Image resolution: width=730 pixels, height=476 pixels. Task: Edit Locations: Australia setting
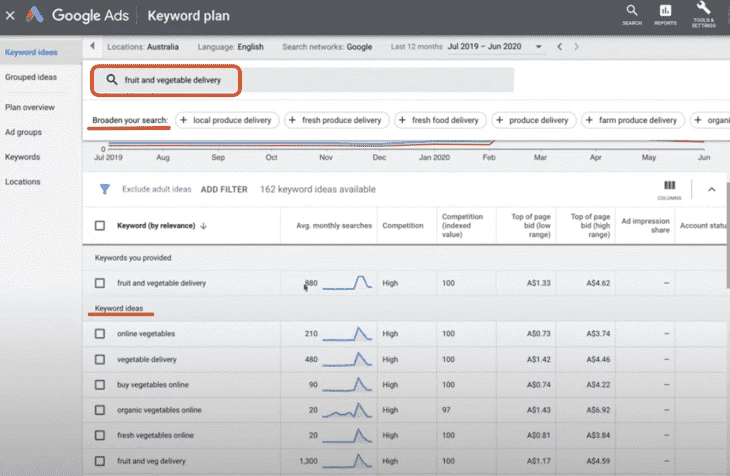[142, 47]
